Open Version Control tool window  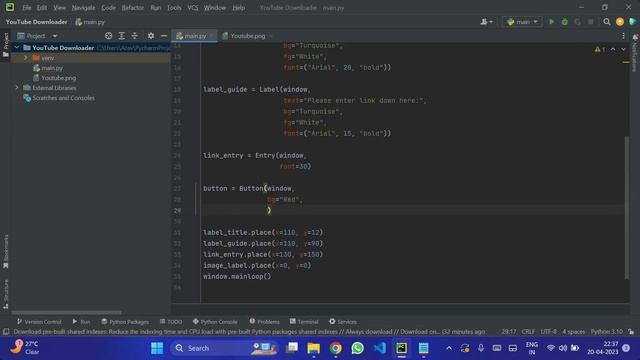point(39,322)
